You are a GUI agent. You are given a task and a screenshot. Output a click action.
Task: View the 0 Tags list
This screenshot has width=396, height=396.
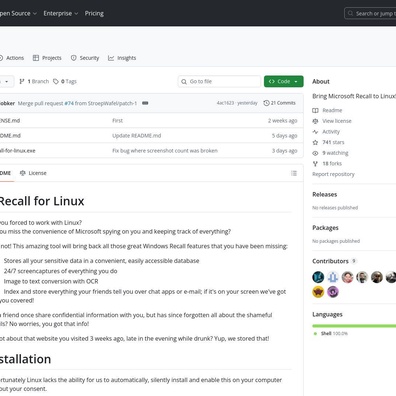(x=65, y=81)
